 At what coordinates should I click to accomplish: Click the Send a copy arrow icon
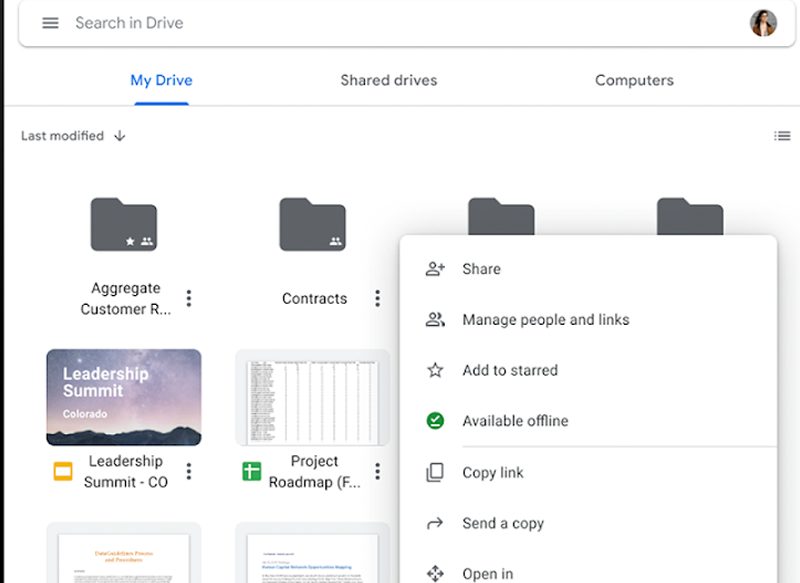click(x=435, y=523)
